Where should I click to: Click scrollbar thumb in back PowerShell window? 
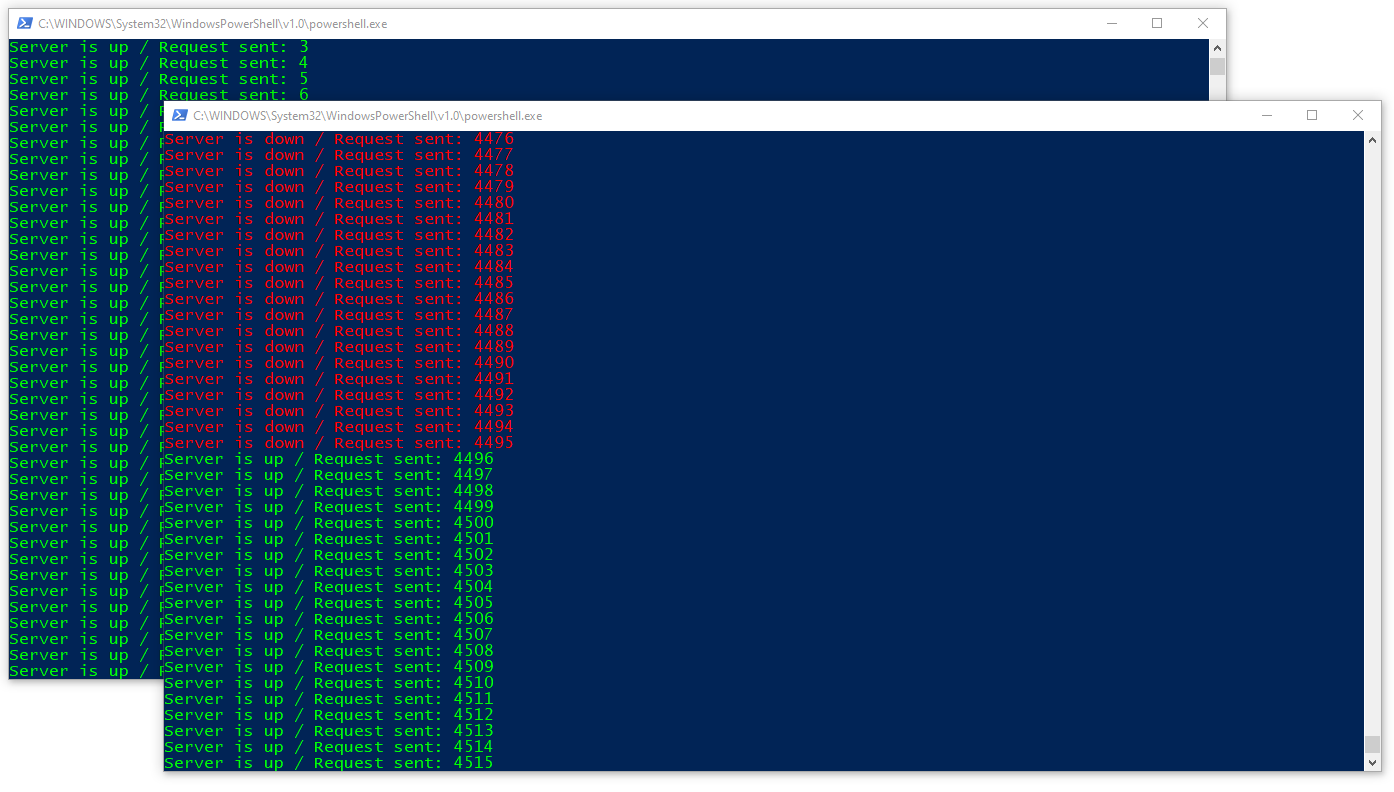(1217, 66)
